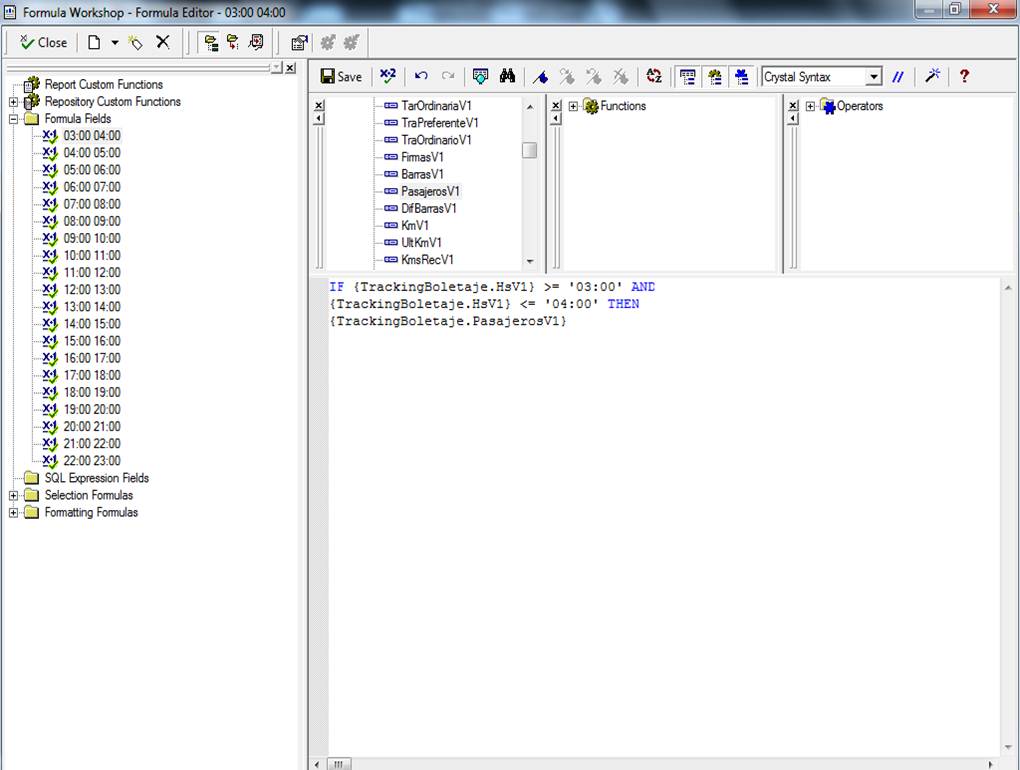
Task: Click the formula Properties icon in top toolbar
Action: [x=299, y=43]
